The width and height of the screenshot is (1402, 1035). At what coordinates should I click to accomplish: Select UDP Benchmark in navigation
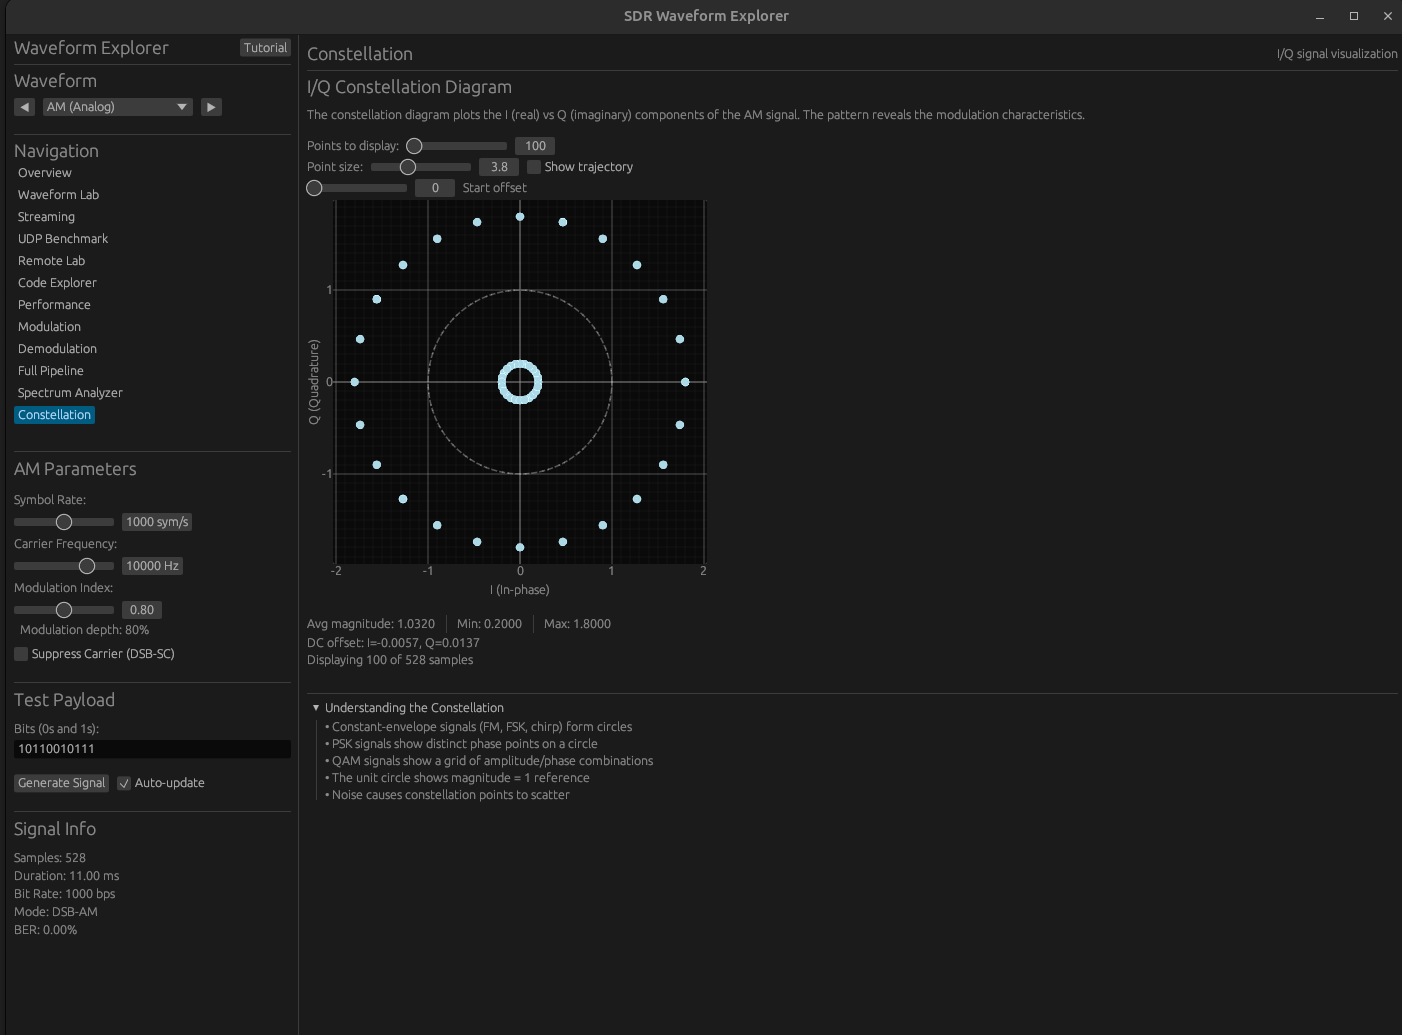pyautogui.click(x=63, y=239)
